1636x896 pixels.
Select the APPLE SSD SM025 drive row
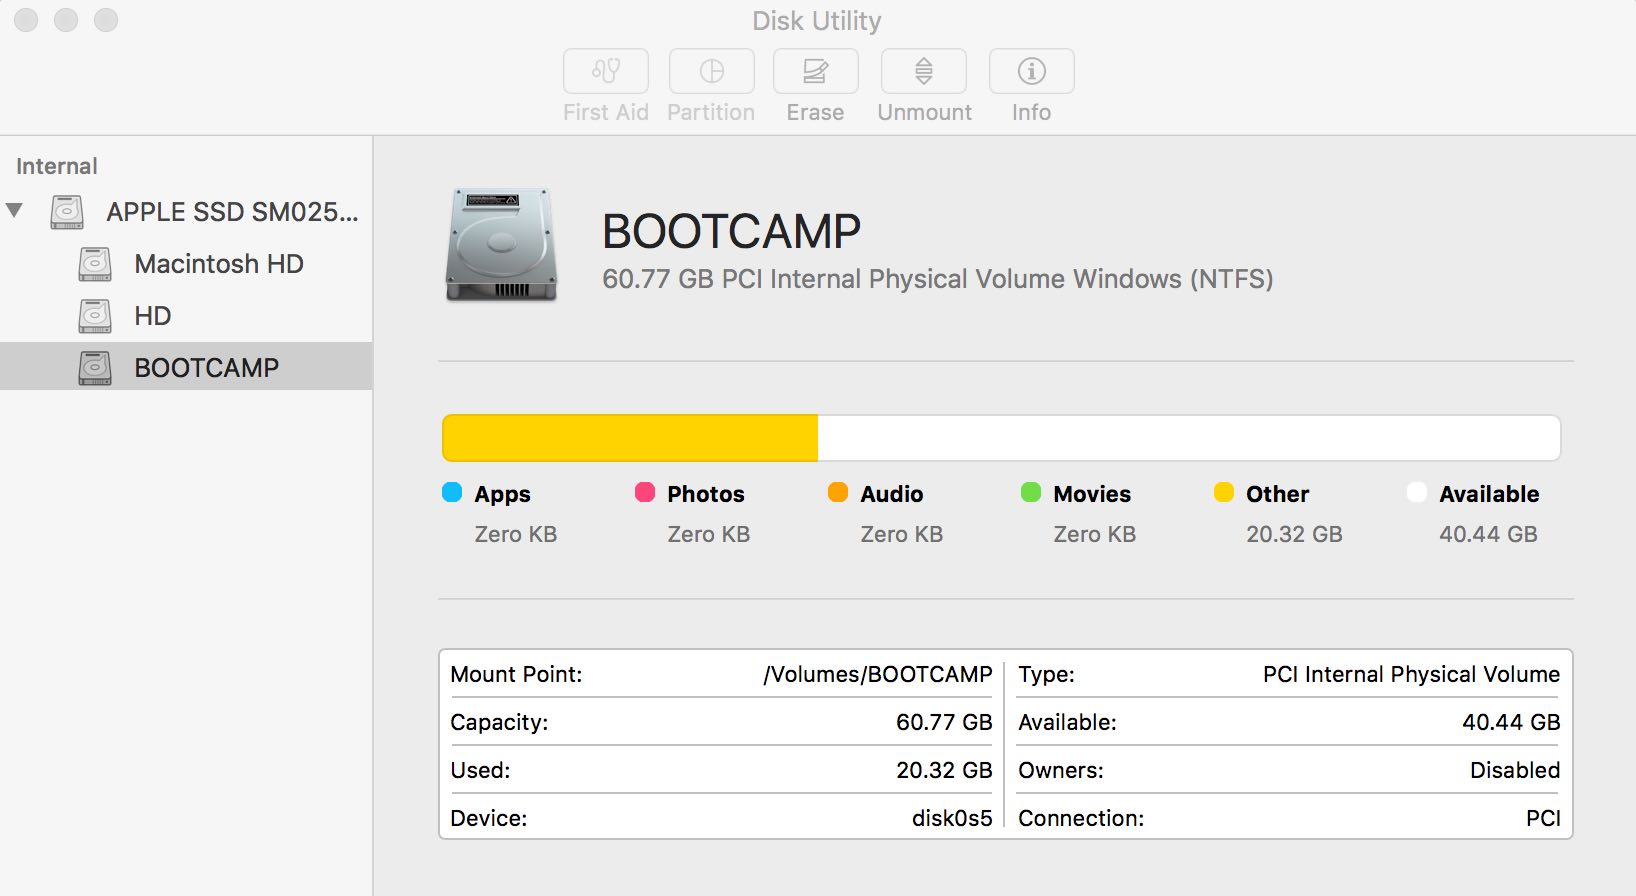point(186,212)
